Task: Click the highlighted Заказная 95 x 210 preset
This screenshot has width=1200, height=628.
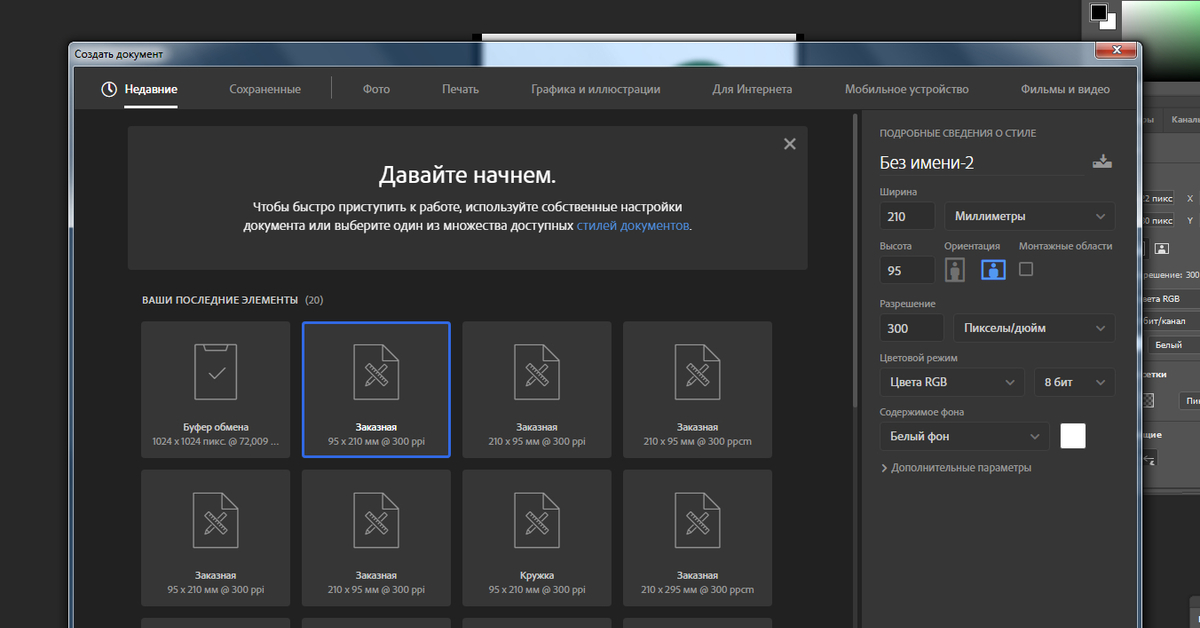Action: [x=376, y=390]
